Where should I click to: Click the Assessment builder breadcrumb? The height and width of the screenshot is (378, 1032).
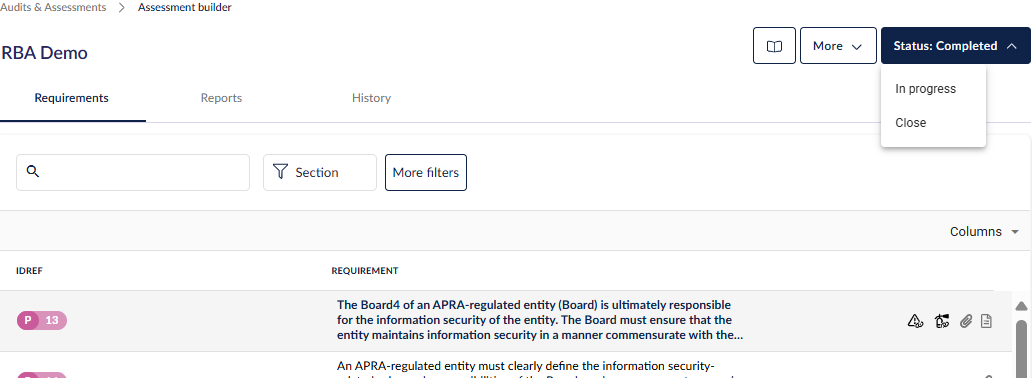[x=184, y=8]
